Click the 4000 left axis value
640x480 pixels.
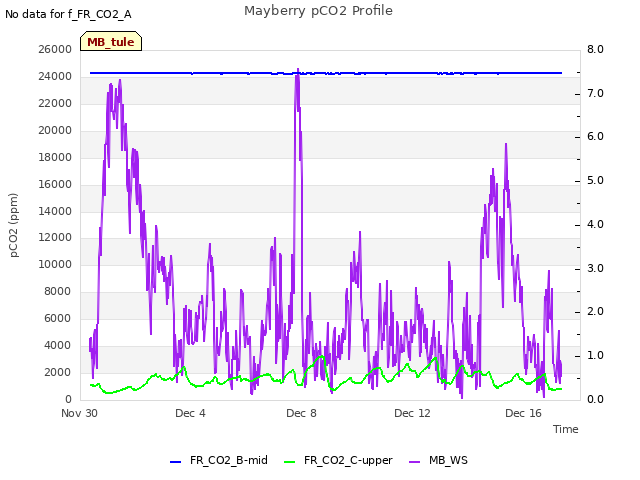point(58,345)
